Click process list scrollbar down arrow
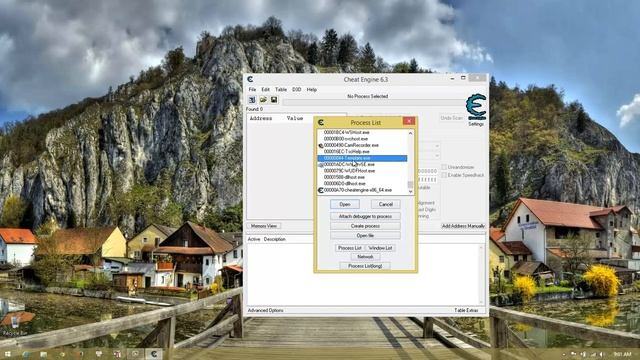The image size is (640, 360). coord(411,191)
